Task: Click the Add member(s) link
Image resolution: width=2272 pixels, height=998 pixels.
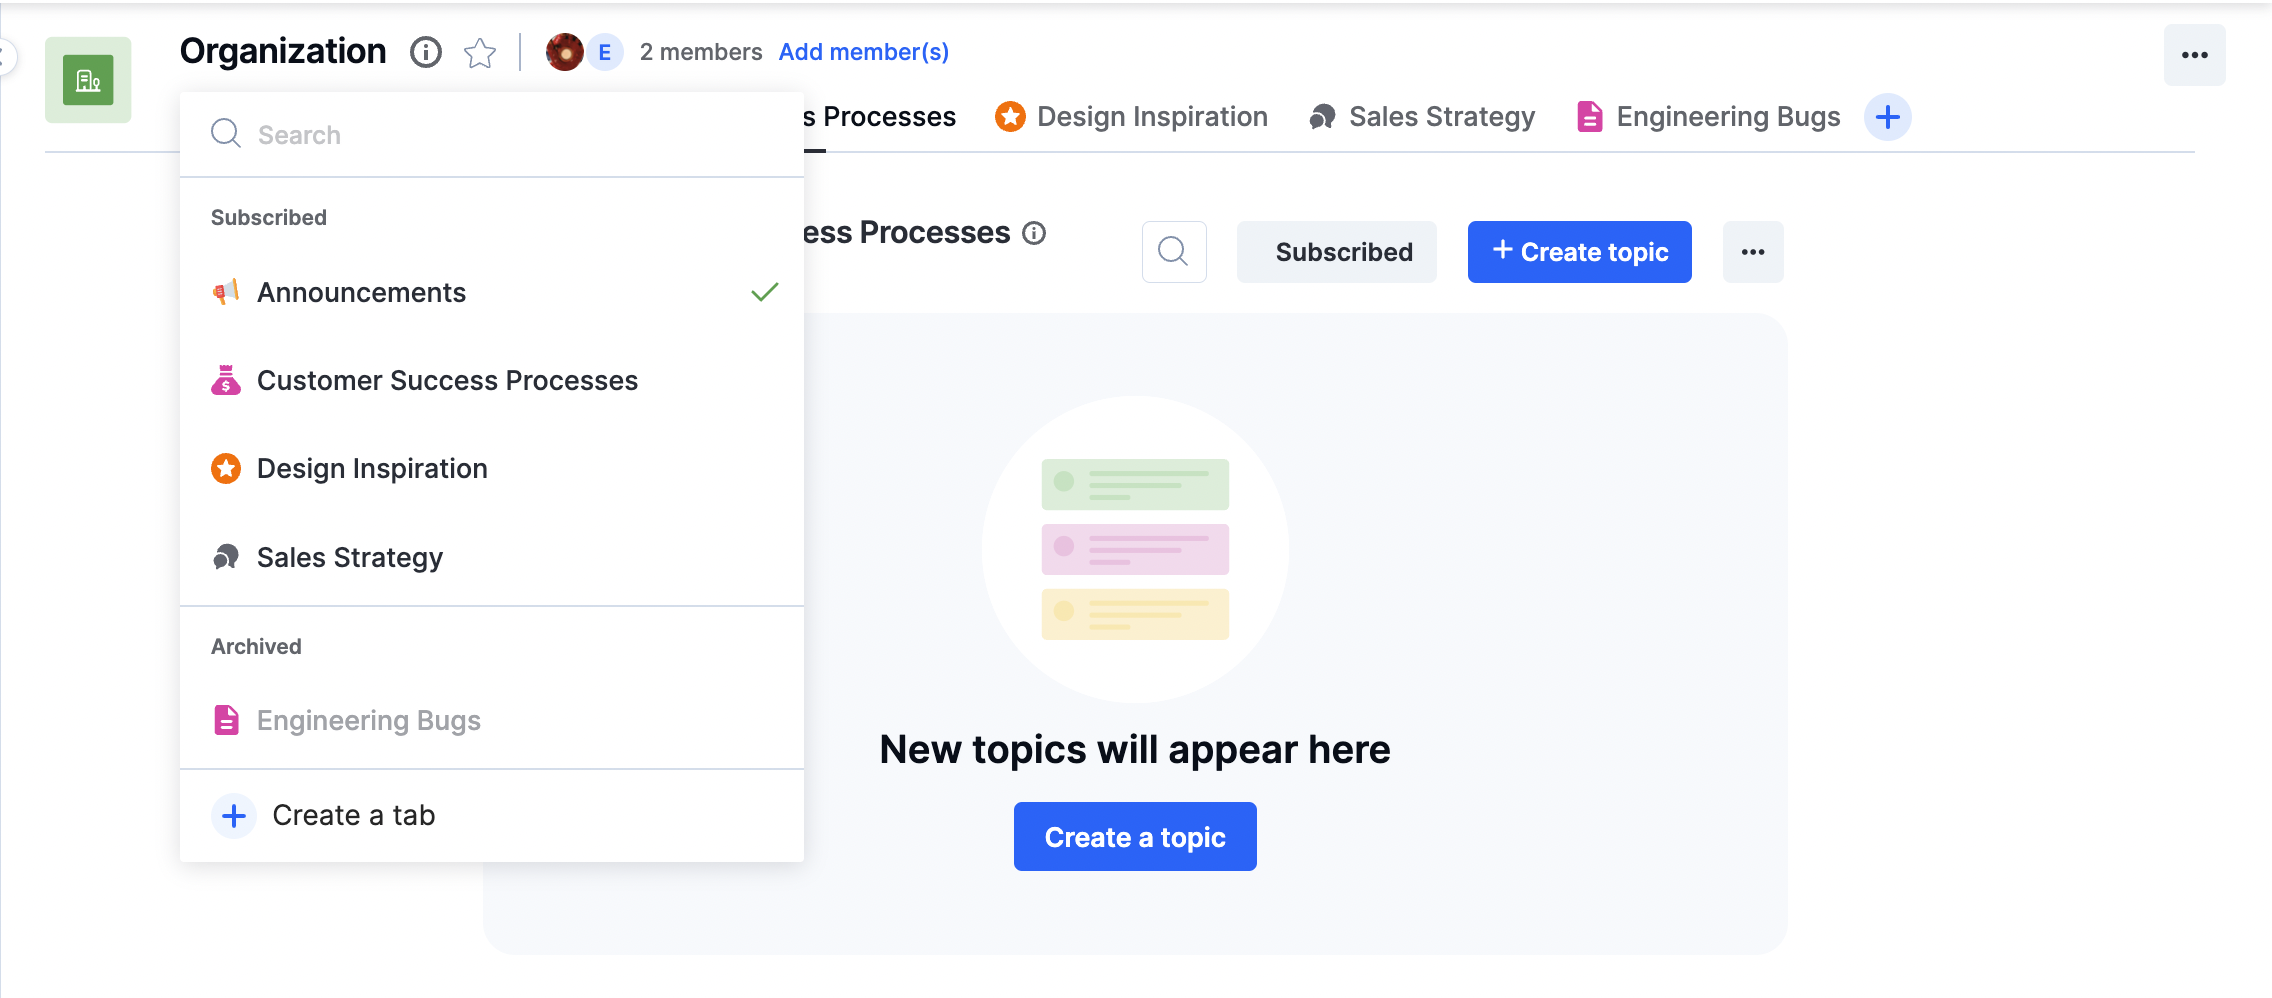Action: tap(864, 52)
